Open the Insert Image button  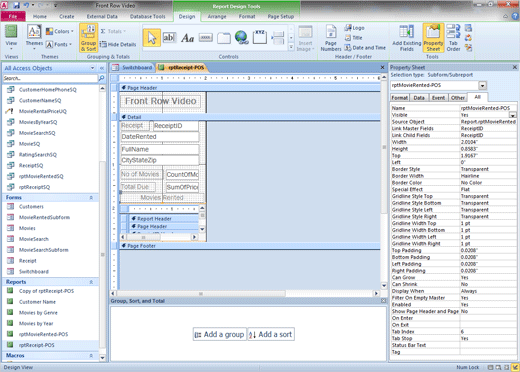coord(305,38)
